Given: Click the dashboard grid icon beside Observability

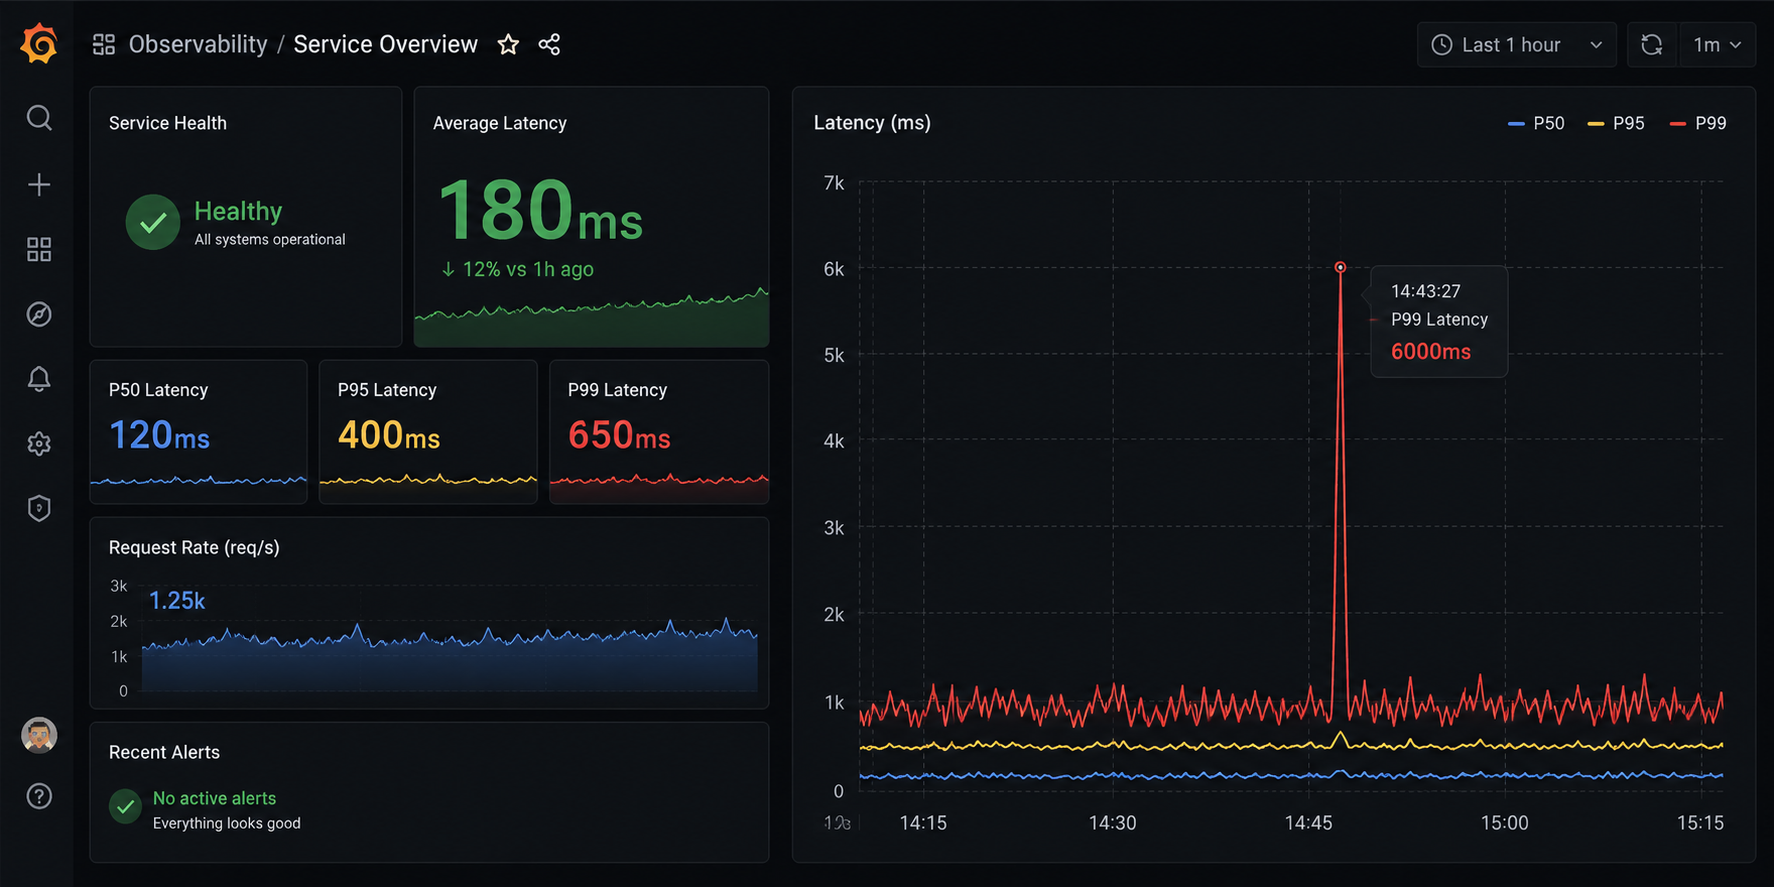Looking at the screenshot, I should (104, 44).
